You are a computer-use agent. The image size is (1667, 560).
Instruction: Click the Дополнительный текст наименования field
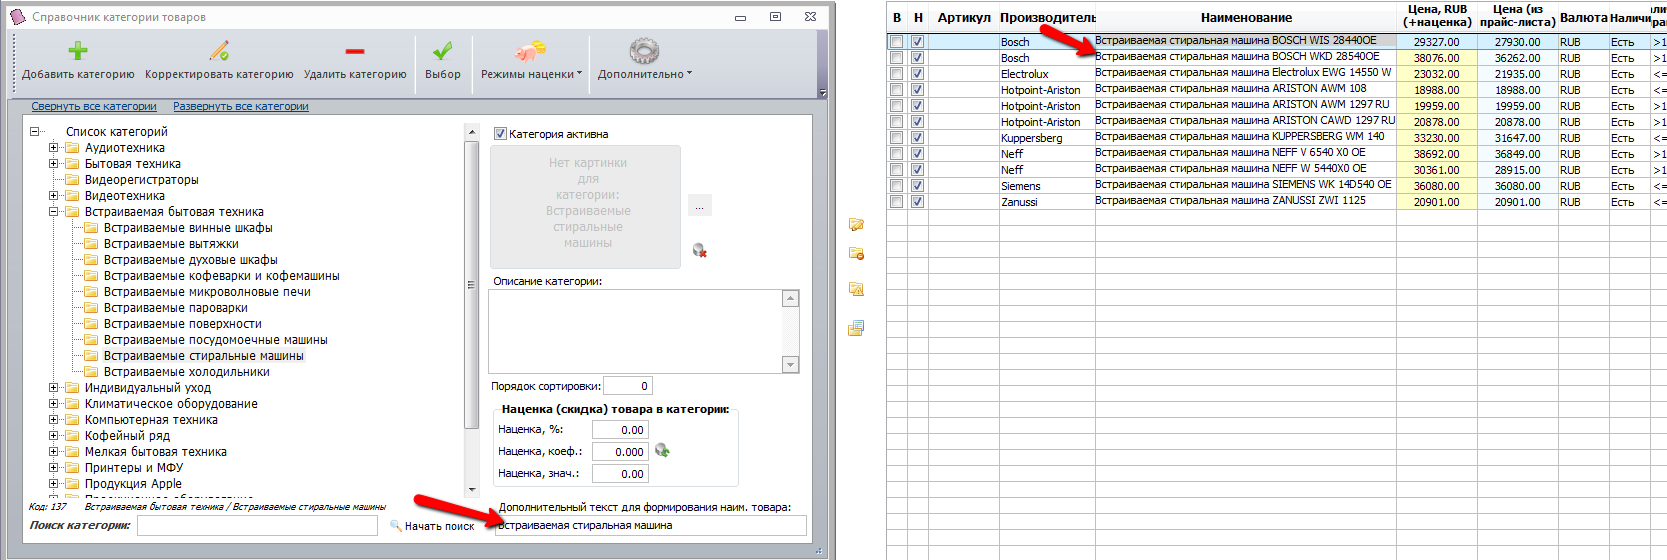(x=651, y=525)
